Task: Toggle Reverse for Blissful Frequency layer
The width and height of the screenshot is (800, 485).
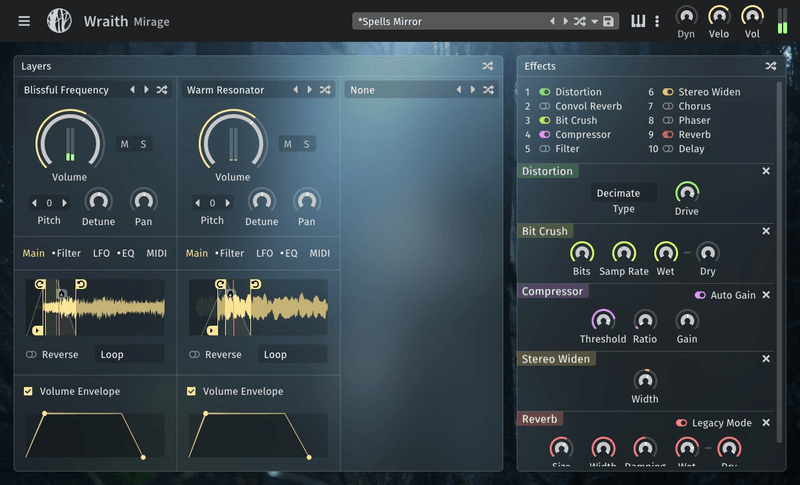Action: [32, 354]
